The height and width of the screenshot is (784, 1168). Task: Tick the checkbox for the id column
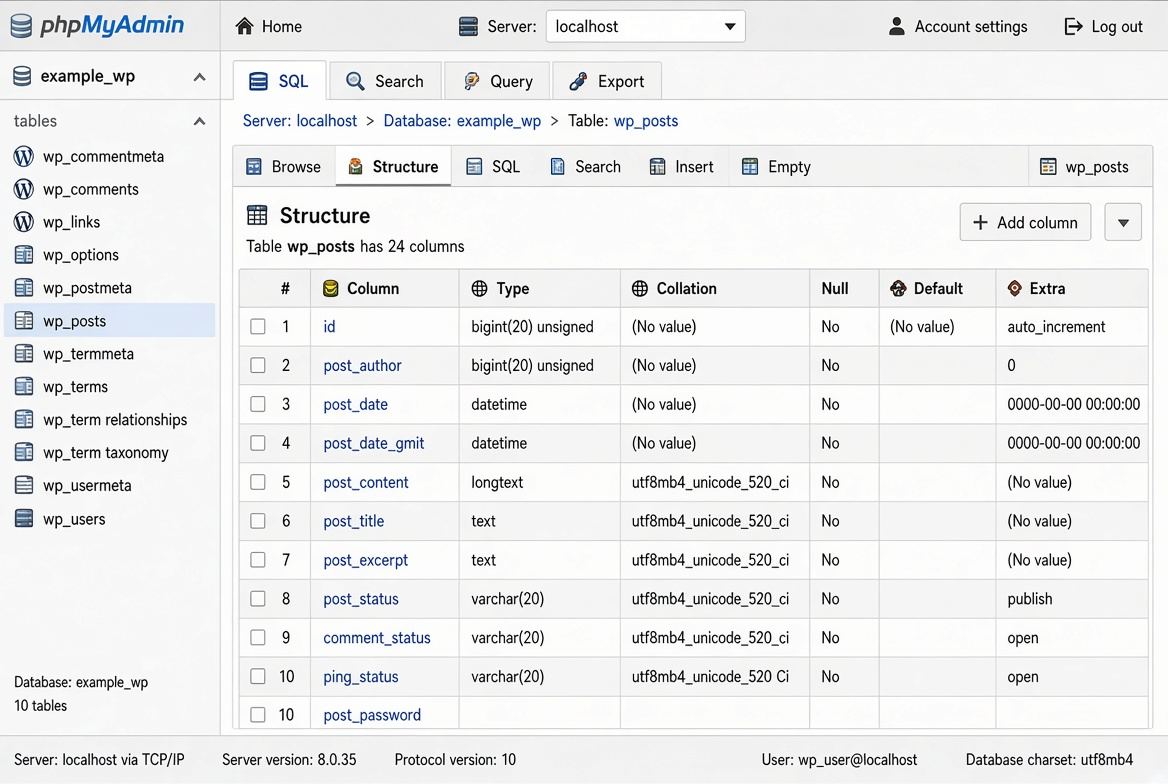point(258,326)
